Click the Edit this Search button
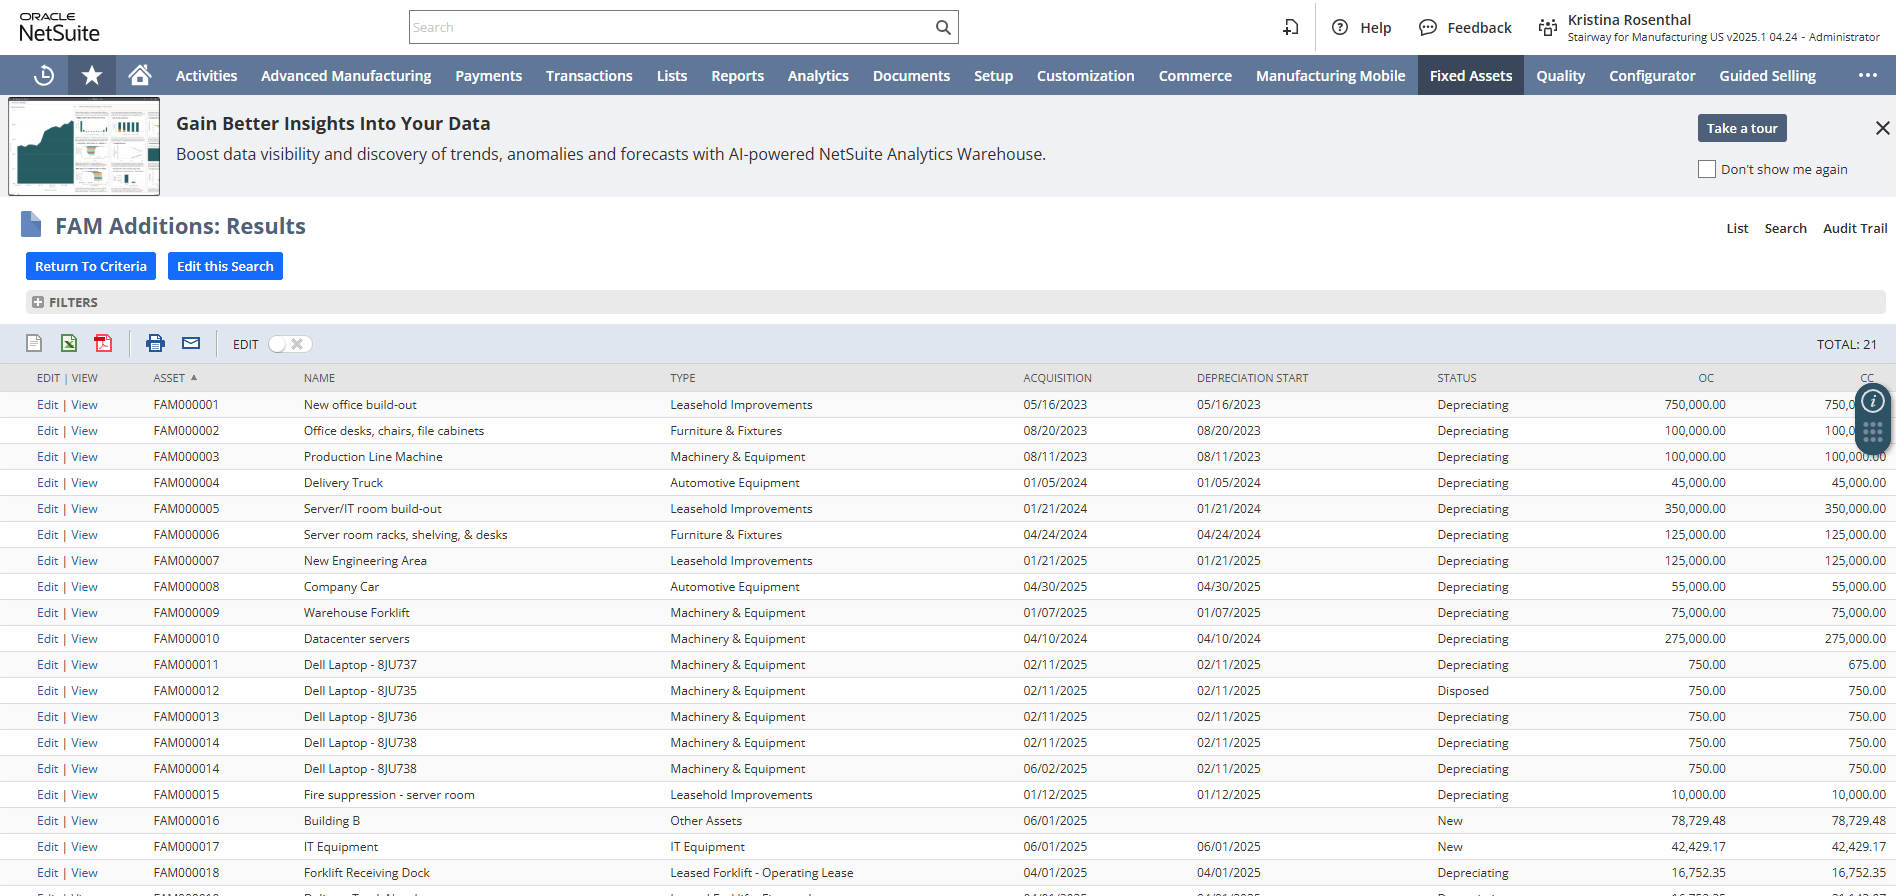 (x=225, y=266)
